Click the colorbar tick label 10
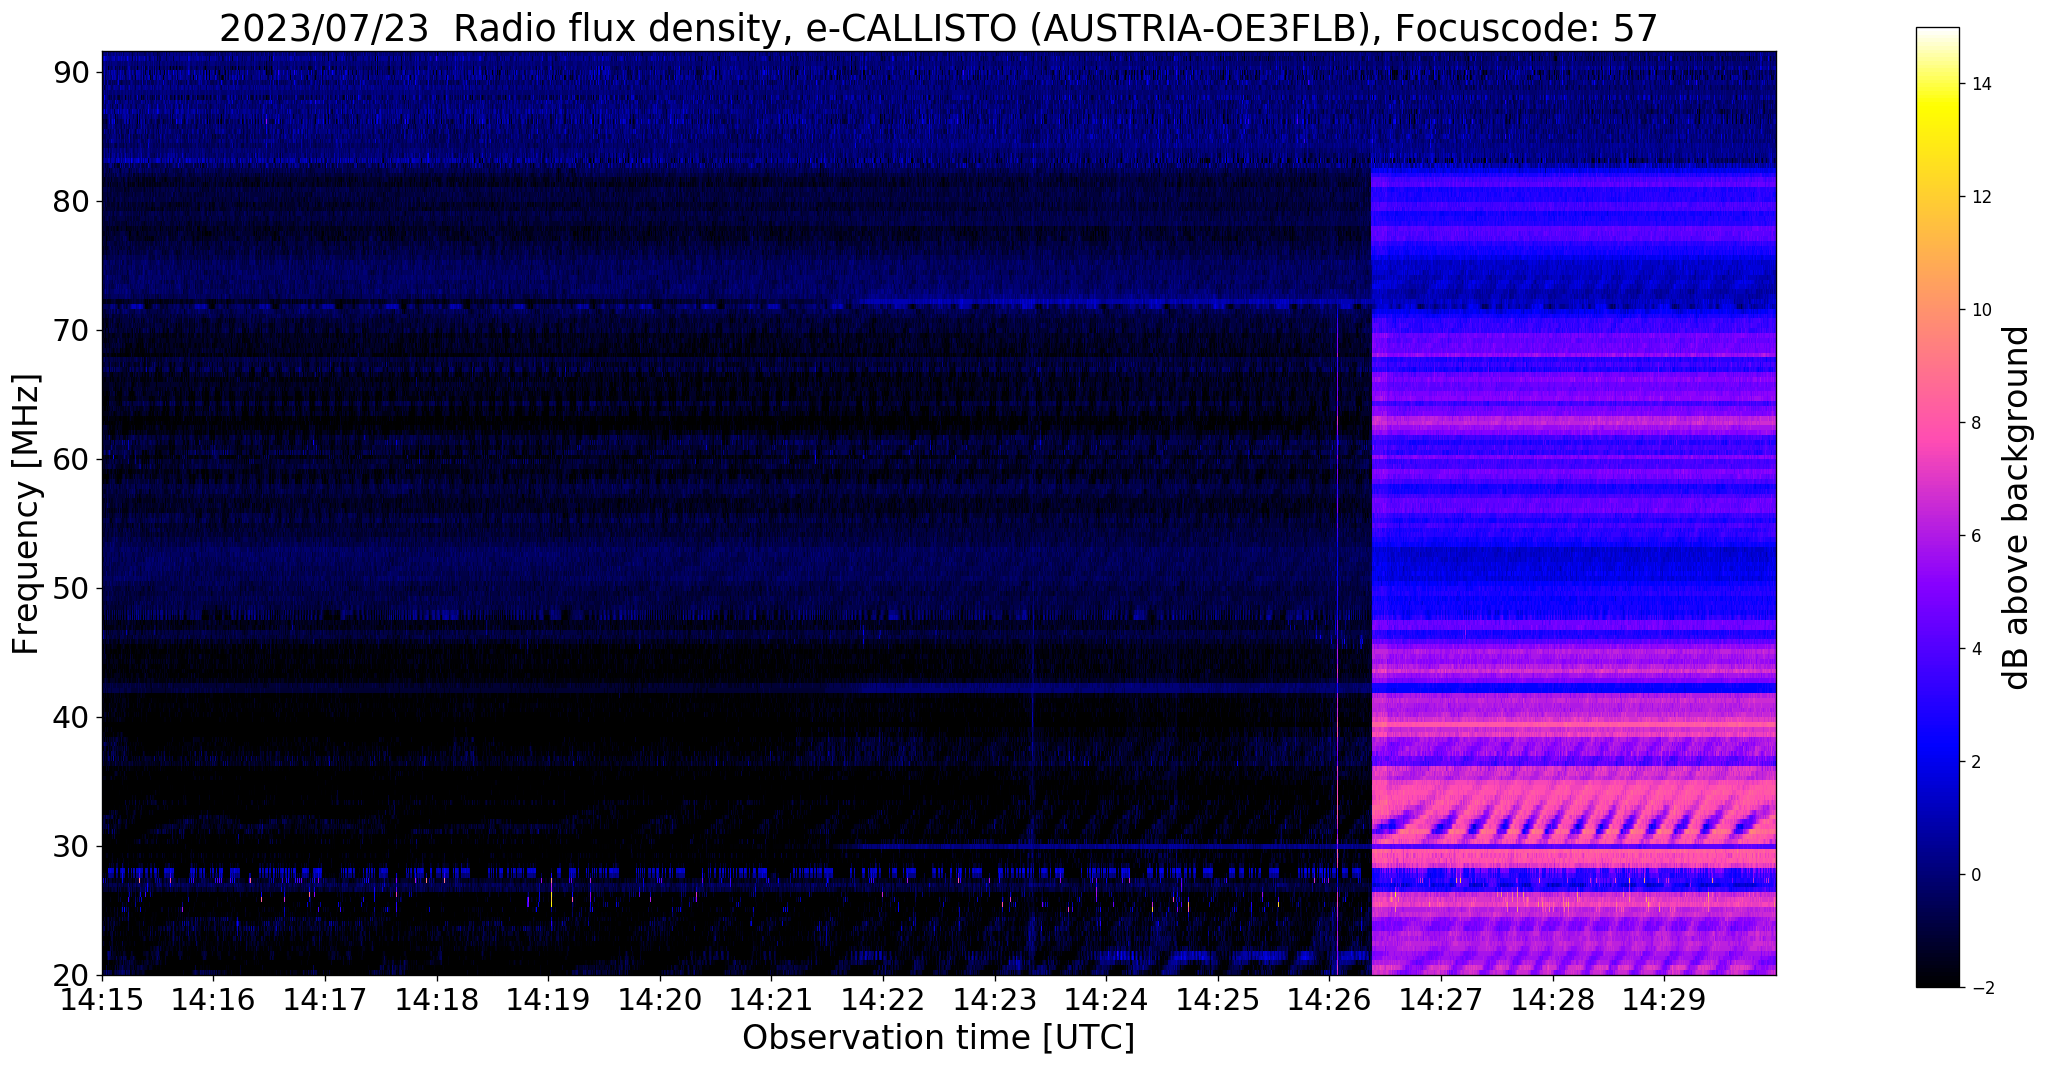 pyautogui.click(x=1979, y=310)
